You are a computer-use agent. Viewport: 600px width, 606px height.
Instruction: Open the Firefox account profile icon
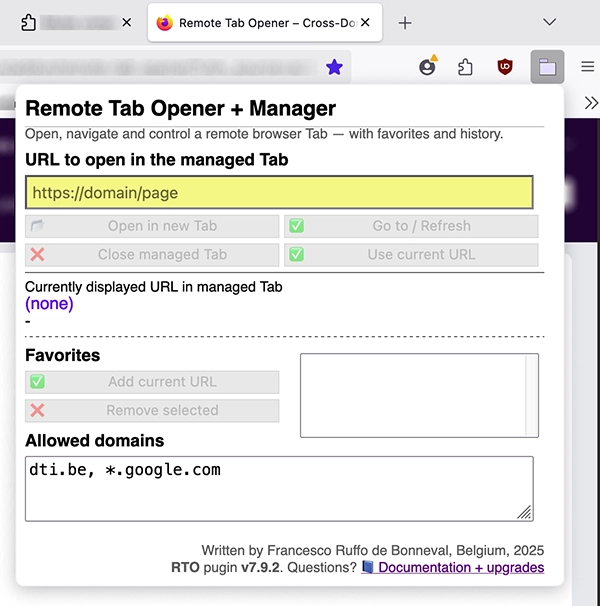coord(428,66)
